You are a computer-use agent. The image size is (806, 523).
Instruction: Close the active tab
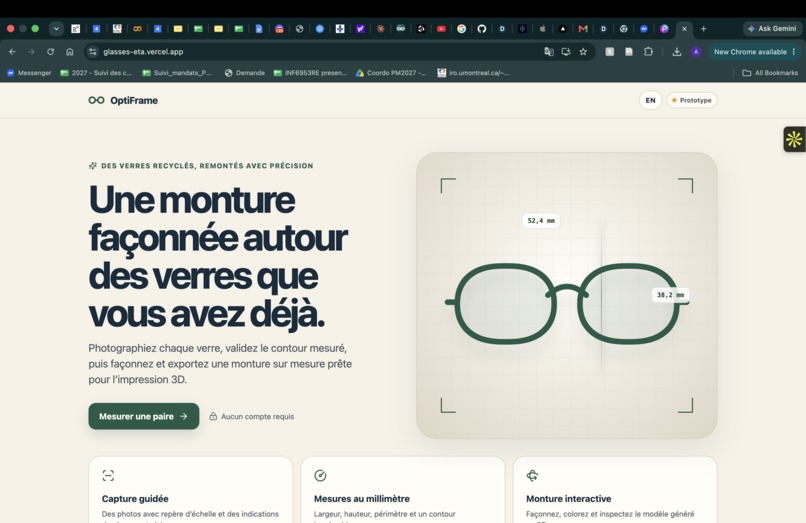pyautogui.click(x=684, y=29)
